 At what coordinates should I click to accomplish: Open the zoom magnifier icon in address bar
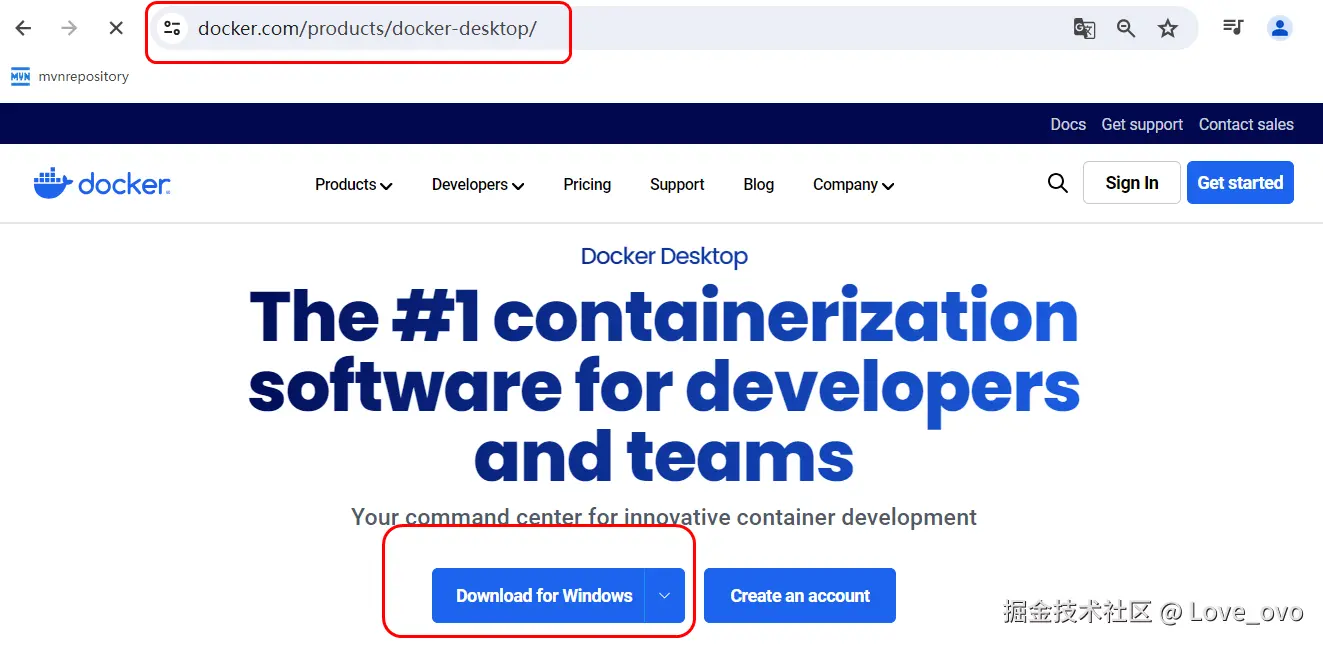point(1126,28)
